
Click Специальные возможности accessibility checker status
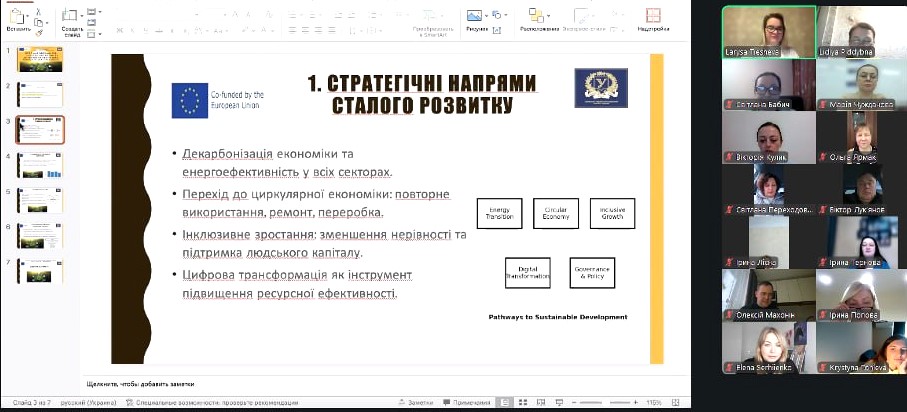(212, 403)
